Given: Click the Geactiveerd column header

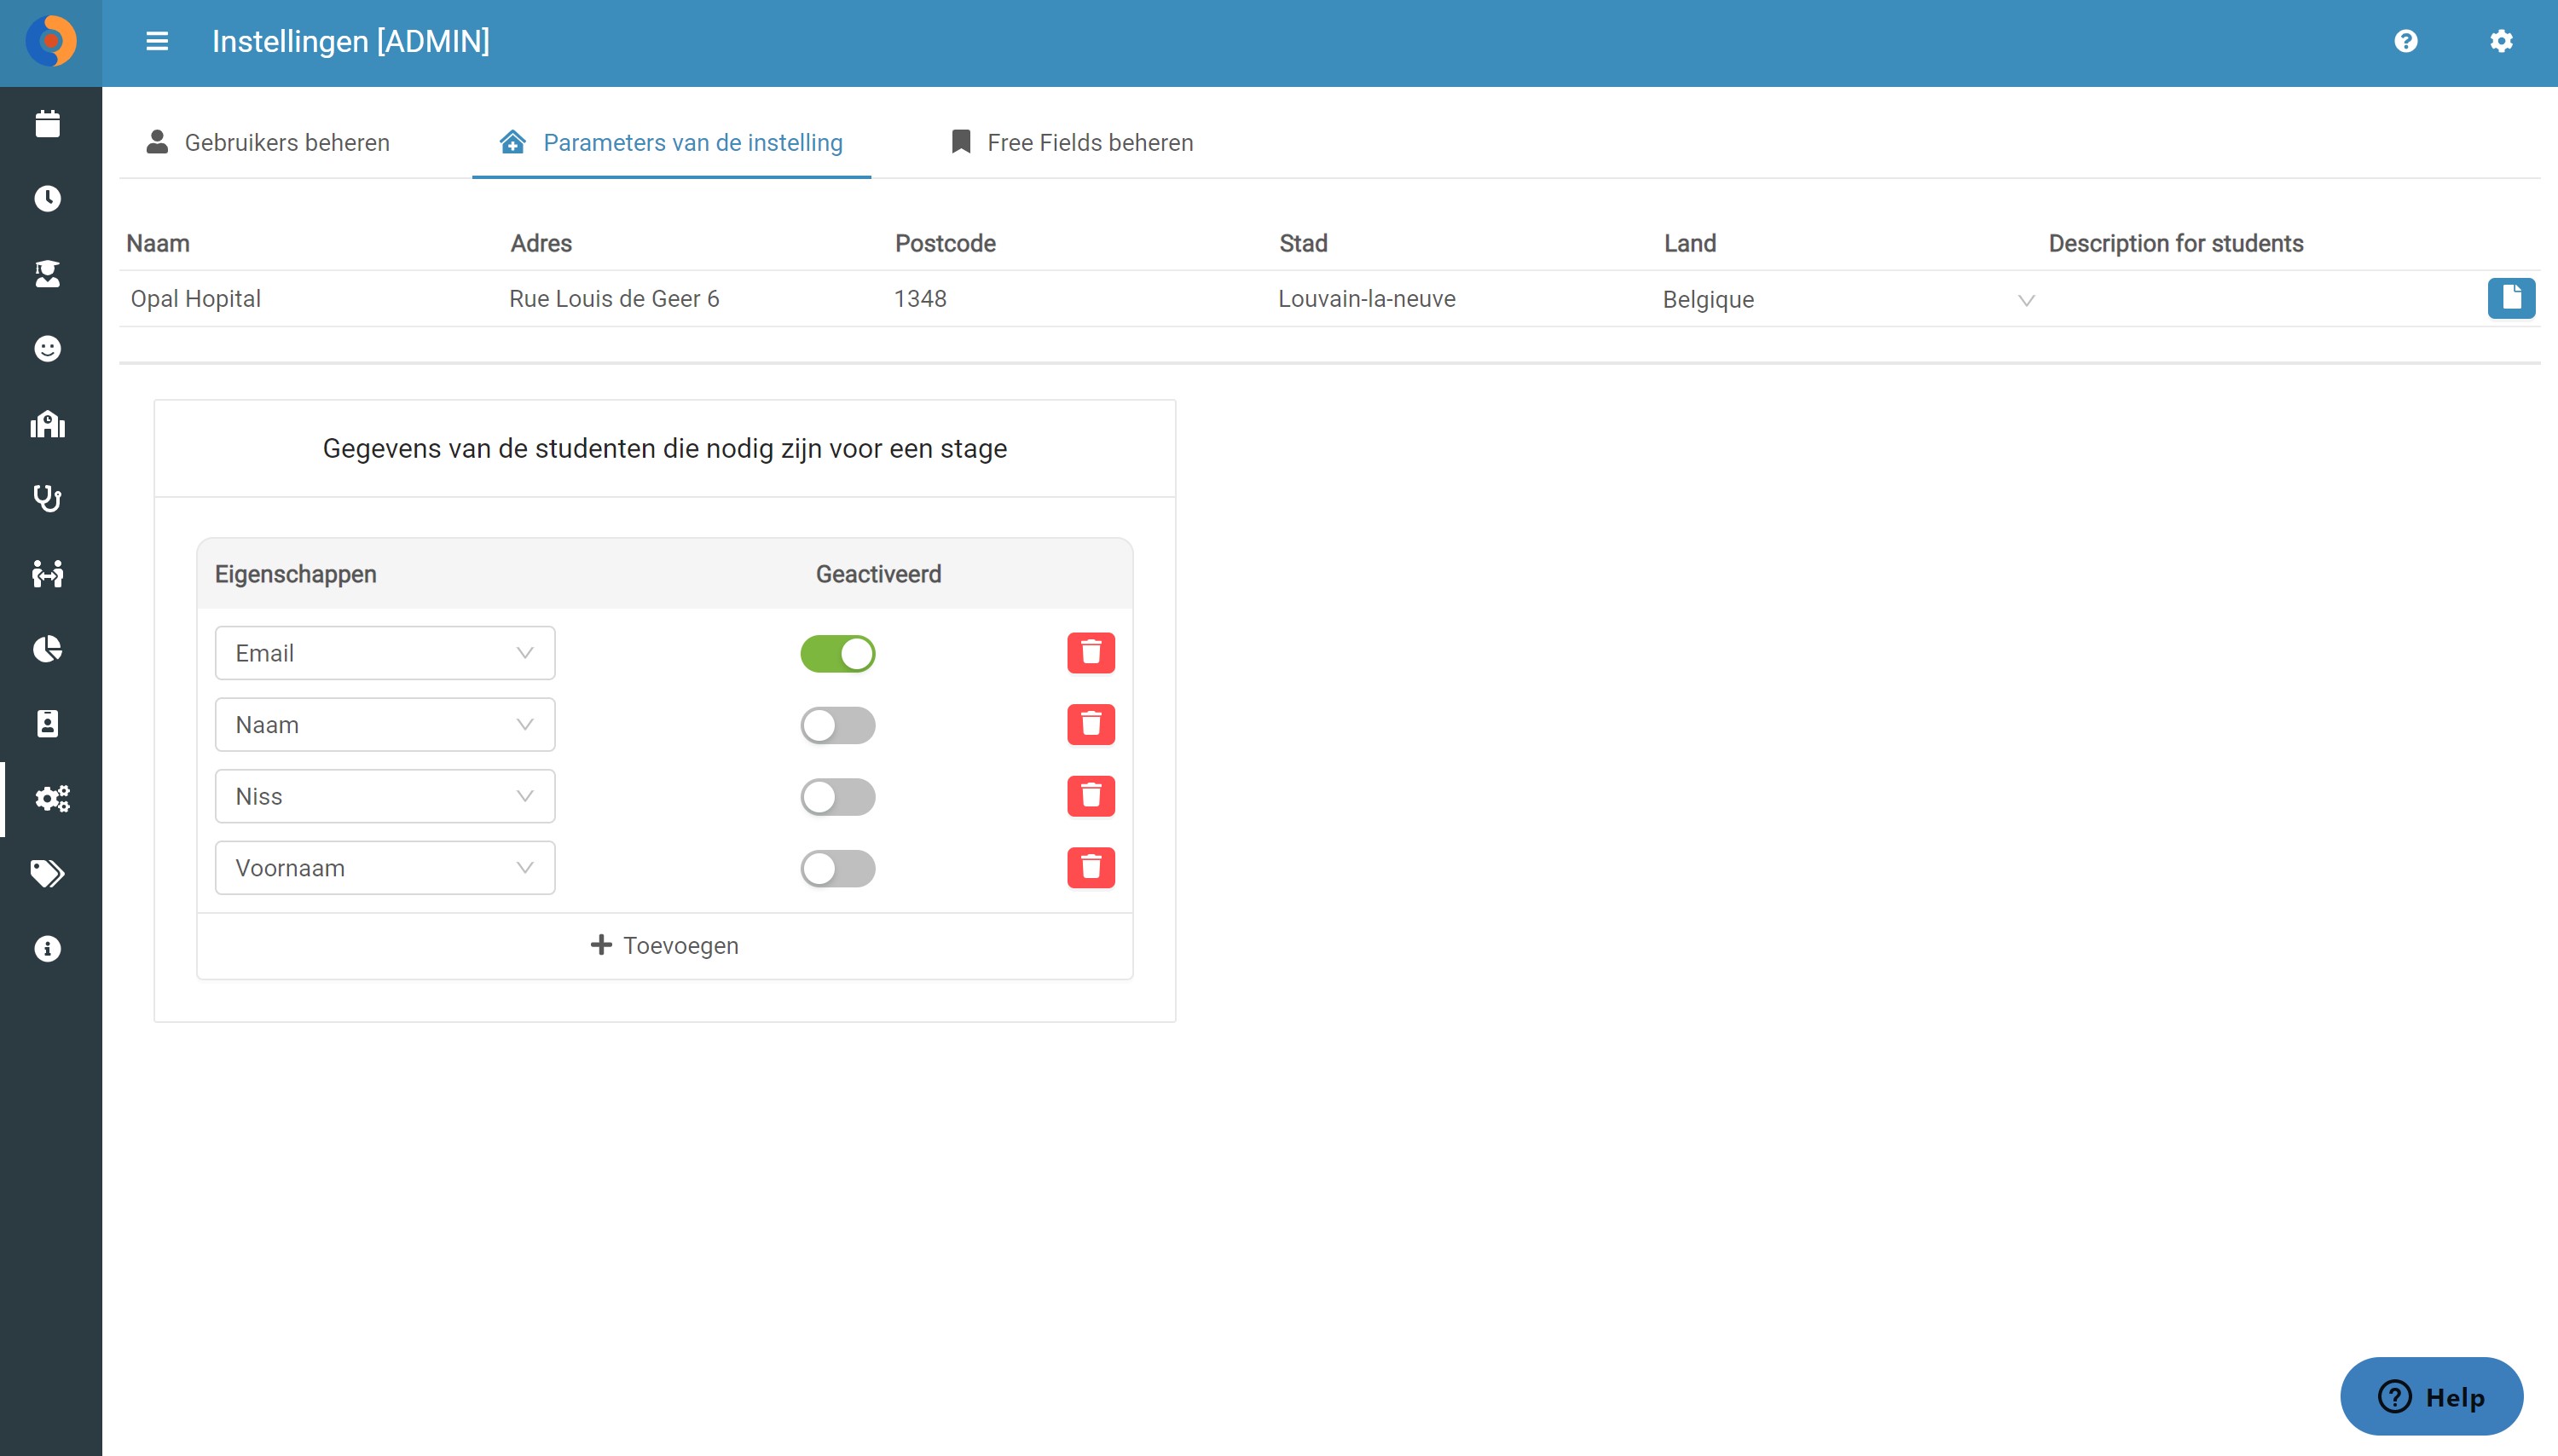Looking at the screenshot, I should coord(878,574).
